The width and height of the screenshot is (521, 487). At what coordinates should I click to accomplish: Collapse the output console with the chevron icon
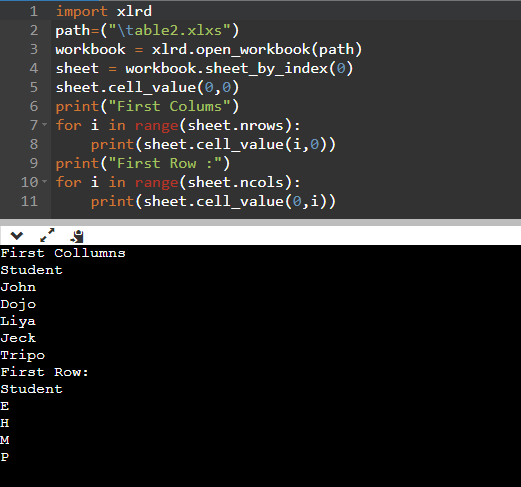pyautogui.click(x=17, y=236)
